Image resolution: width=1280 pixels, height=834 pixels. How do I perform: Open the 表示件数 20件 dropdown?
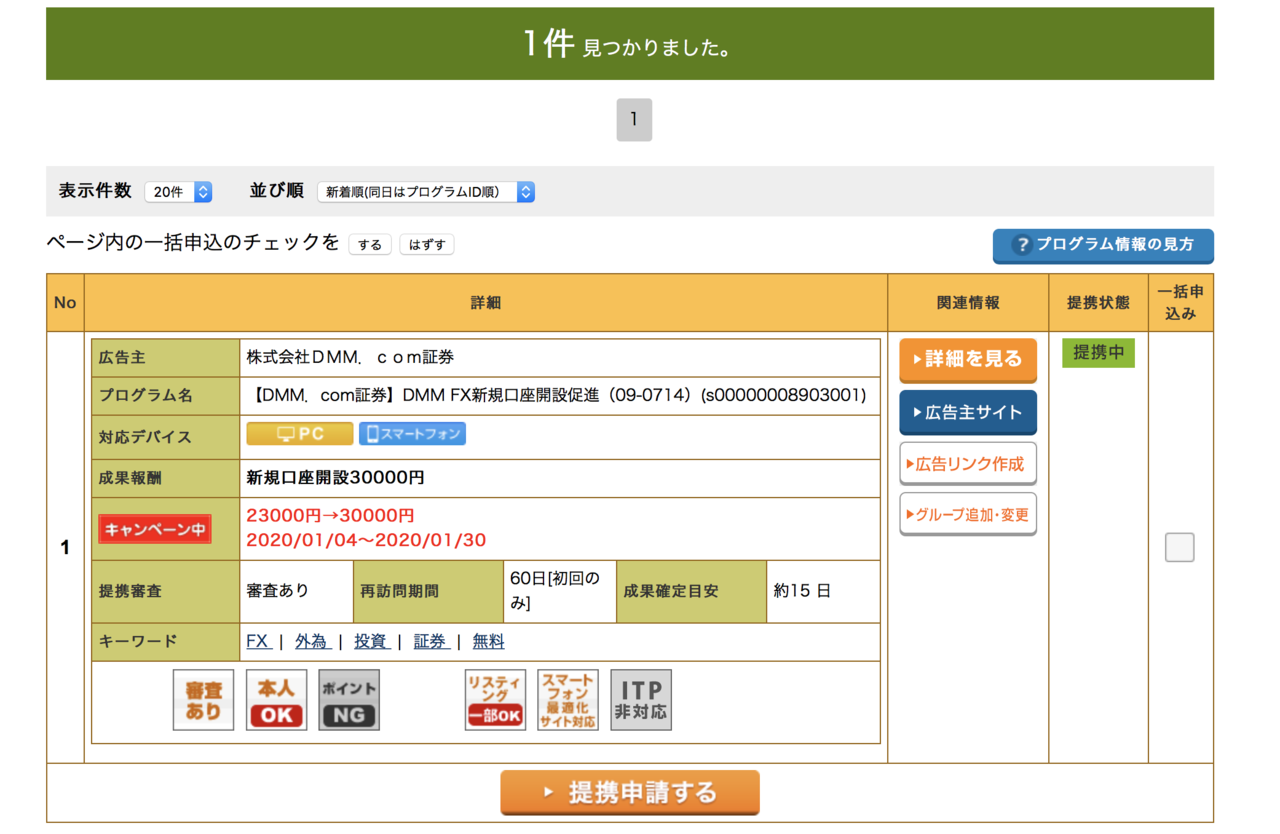178,192
